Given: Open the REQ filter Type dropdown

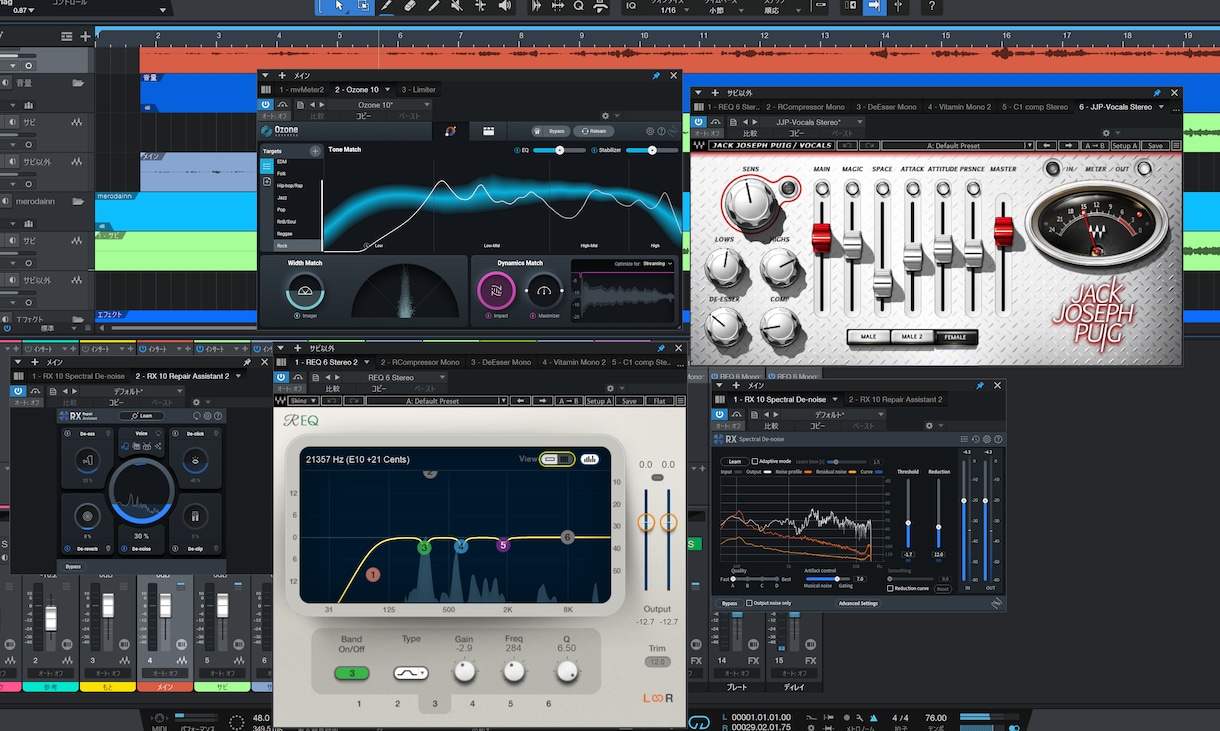Looking at the screenshot, I should [x=411, y=674].
